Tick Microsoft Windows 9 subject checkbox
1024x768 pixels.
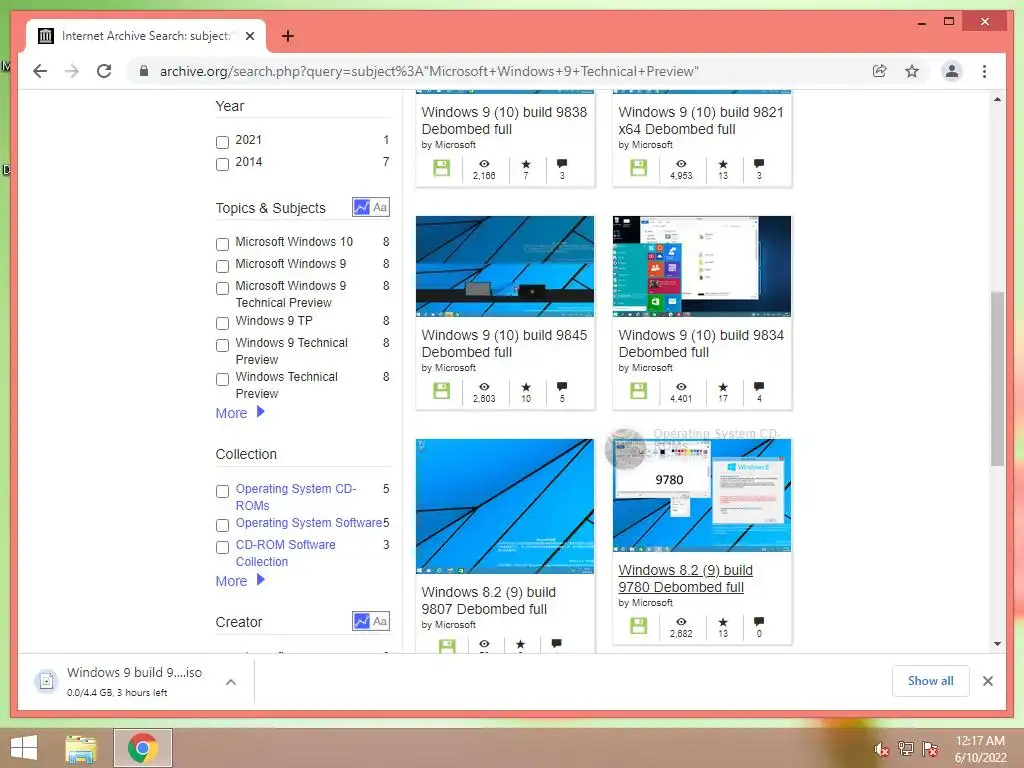[222, 266]
